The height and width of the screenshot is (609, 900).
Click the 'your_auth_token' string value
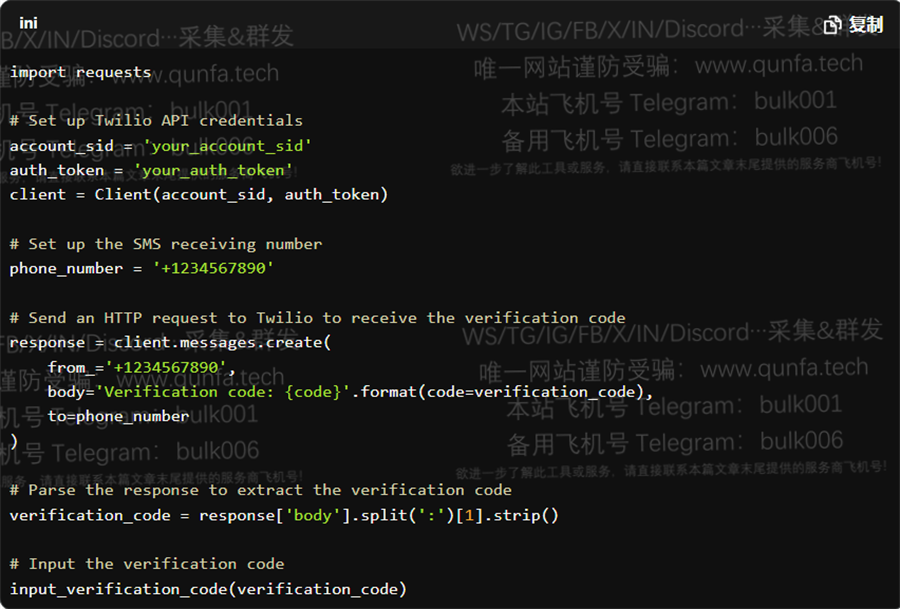pyautogui.click(x=213, y=170)
